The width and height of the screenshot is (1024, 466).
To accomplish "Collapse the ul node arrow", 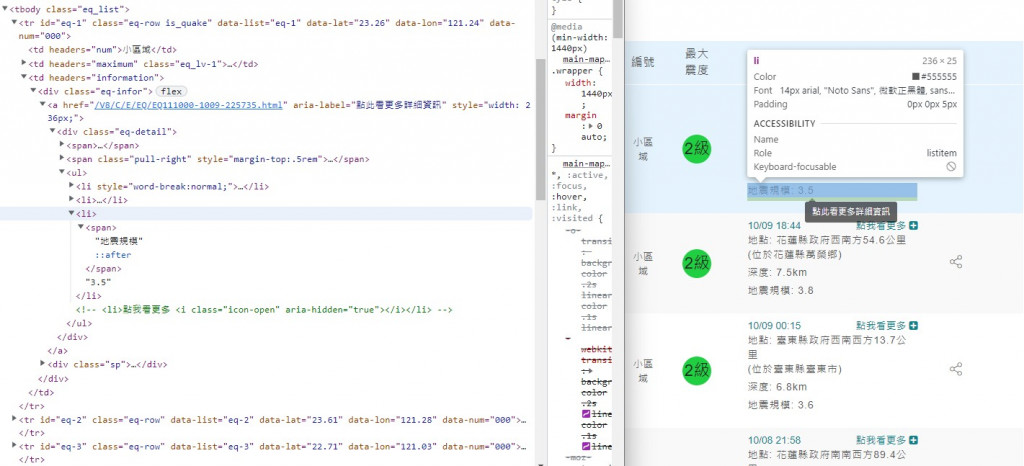I will click(61, 173).
